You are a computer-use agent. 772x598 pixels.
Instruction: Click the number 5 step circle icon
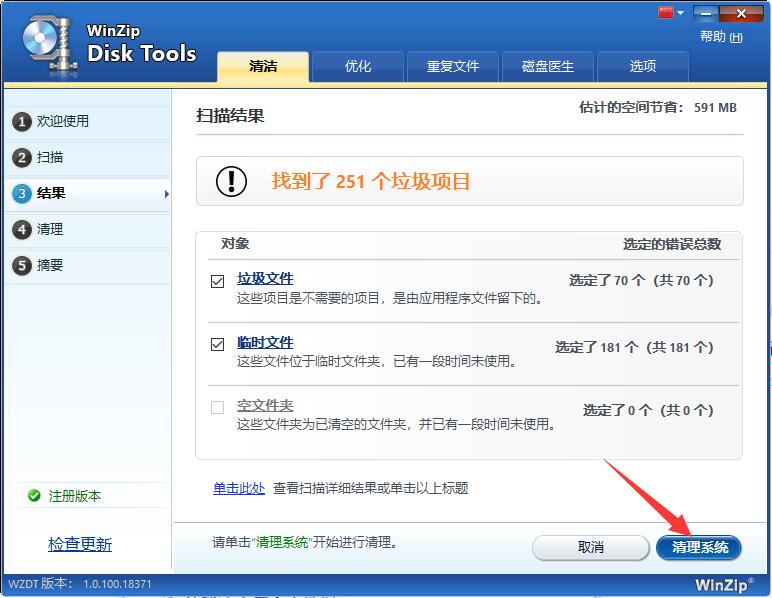point(22,266)
